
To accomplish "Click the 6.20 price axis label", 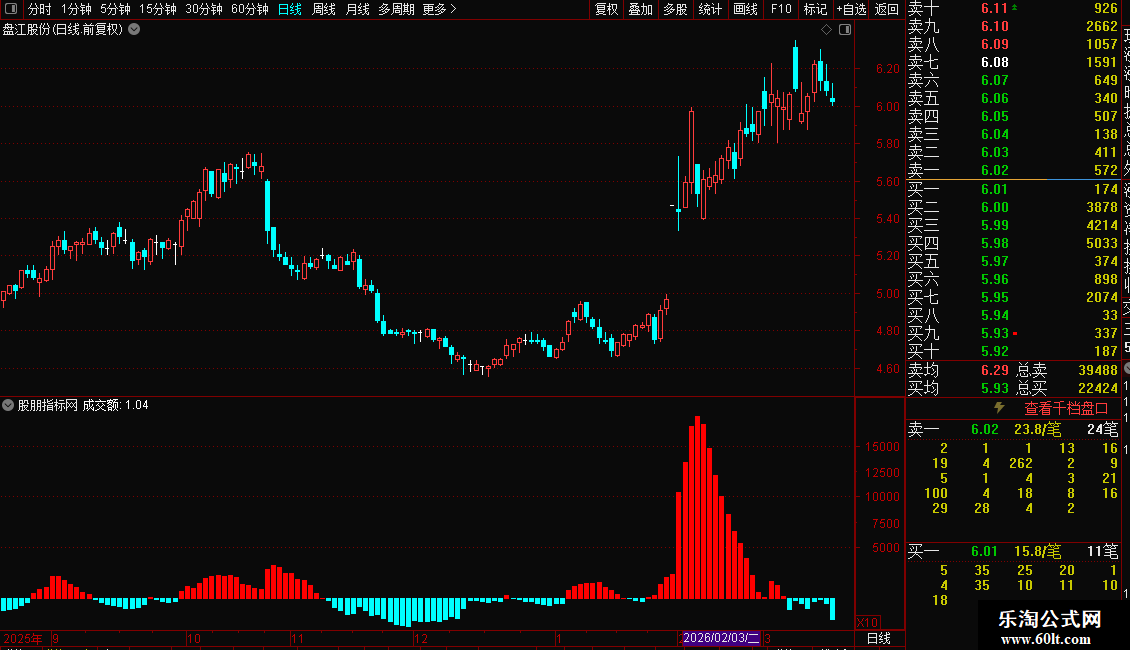I will point(888,69).
